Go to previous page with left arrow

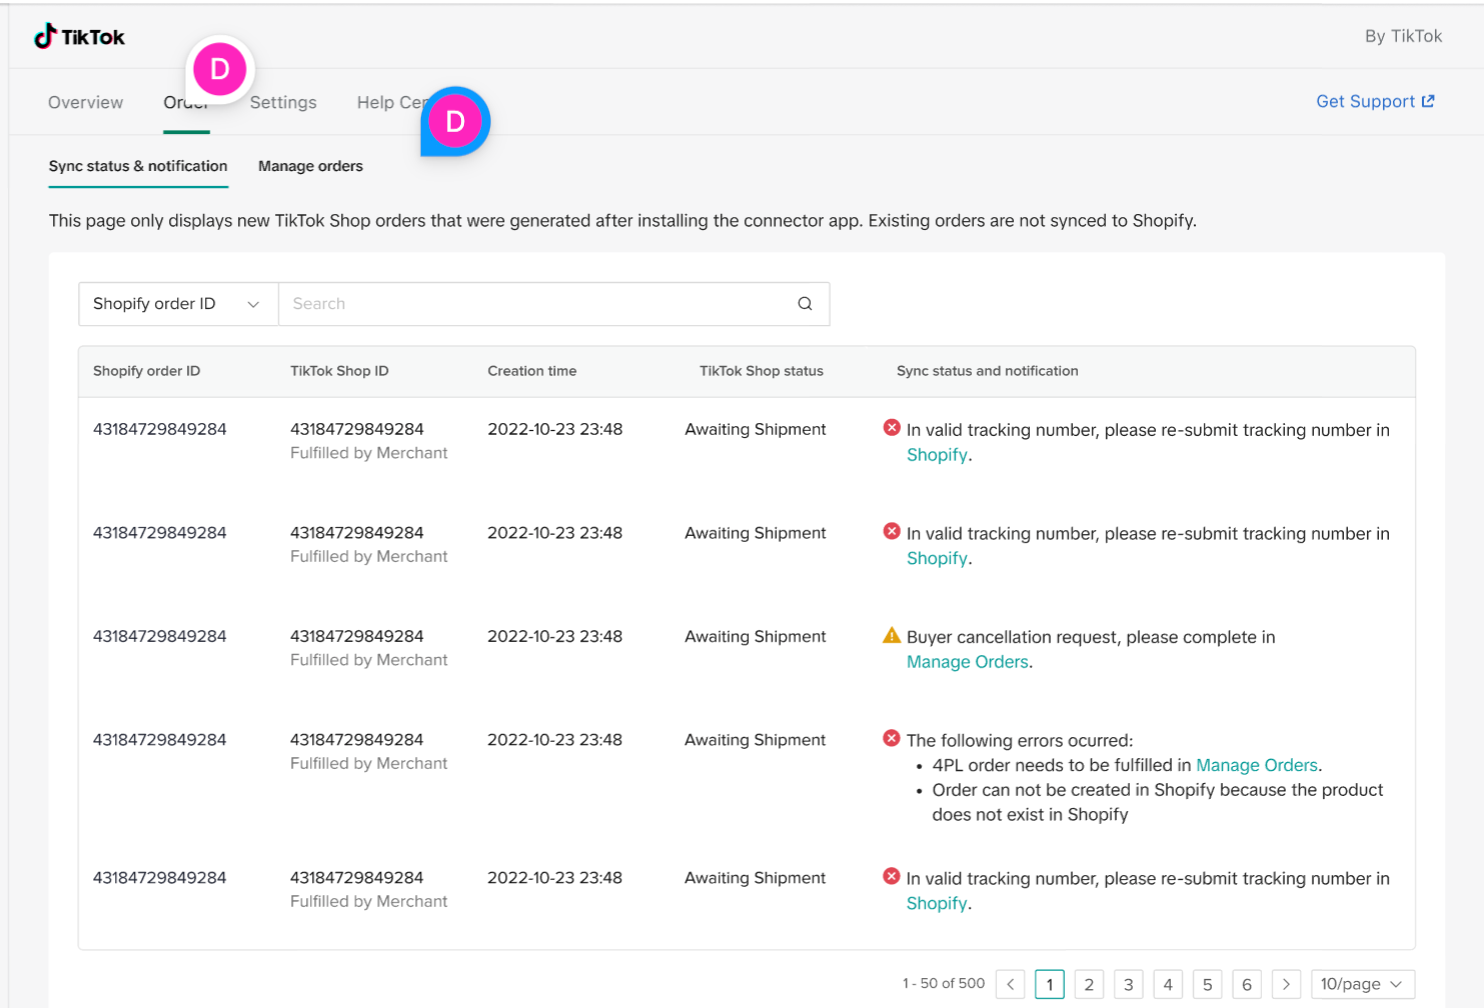pyautogui.click(x=1010, y=984)
